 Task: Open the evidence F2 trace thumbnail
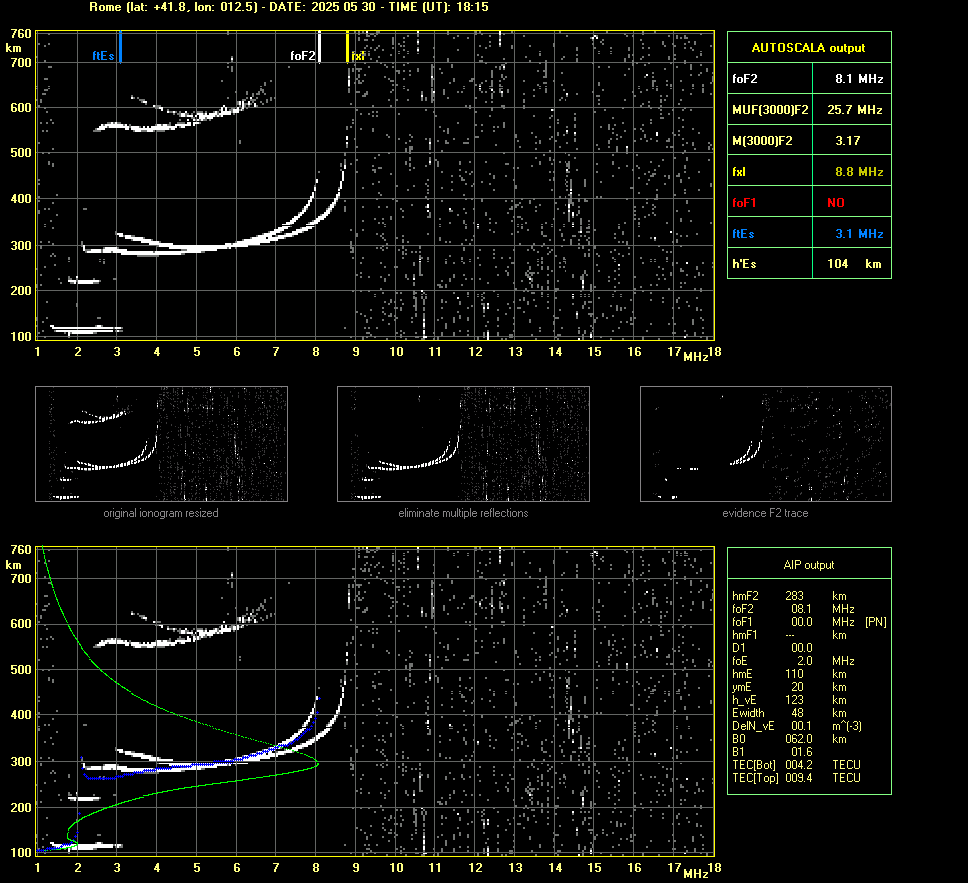pyautogui.click(x=766, y=444)
